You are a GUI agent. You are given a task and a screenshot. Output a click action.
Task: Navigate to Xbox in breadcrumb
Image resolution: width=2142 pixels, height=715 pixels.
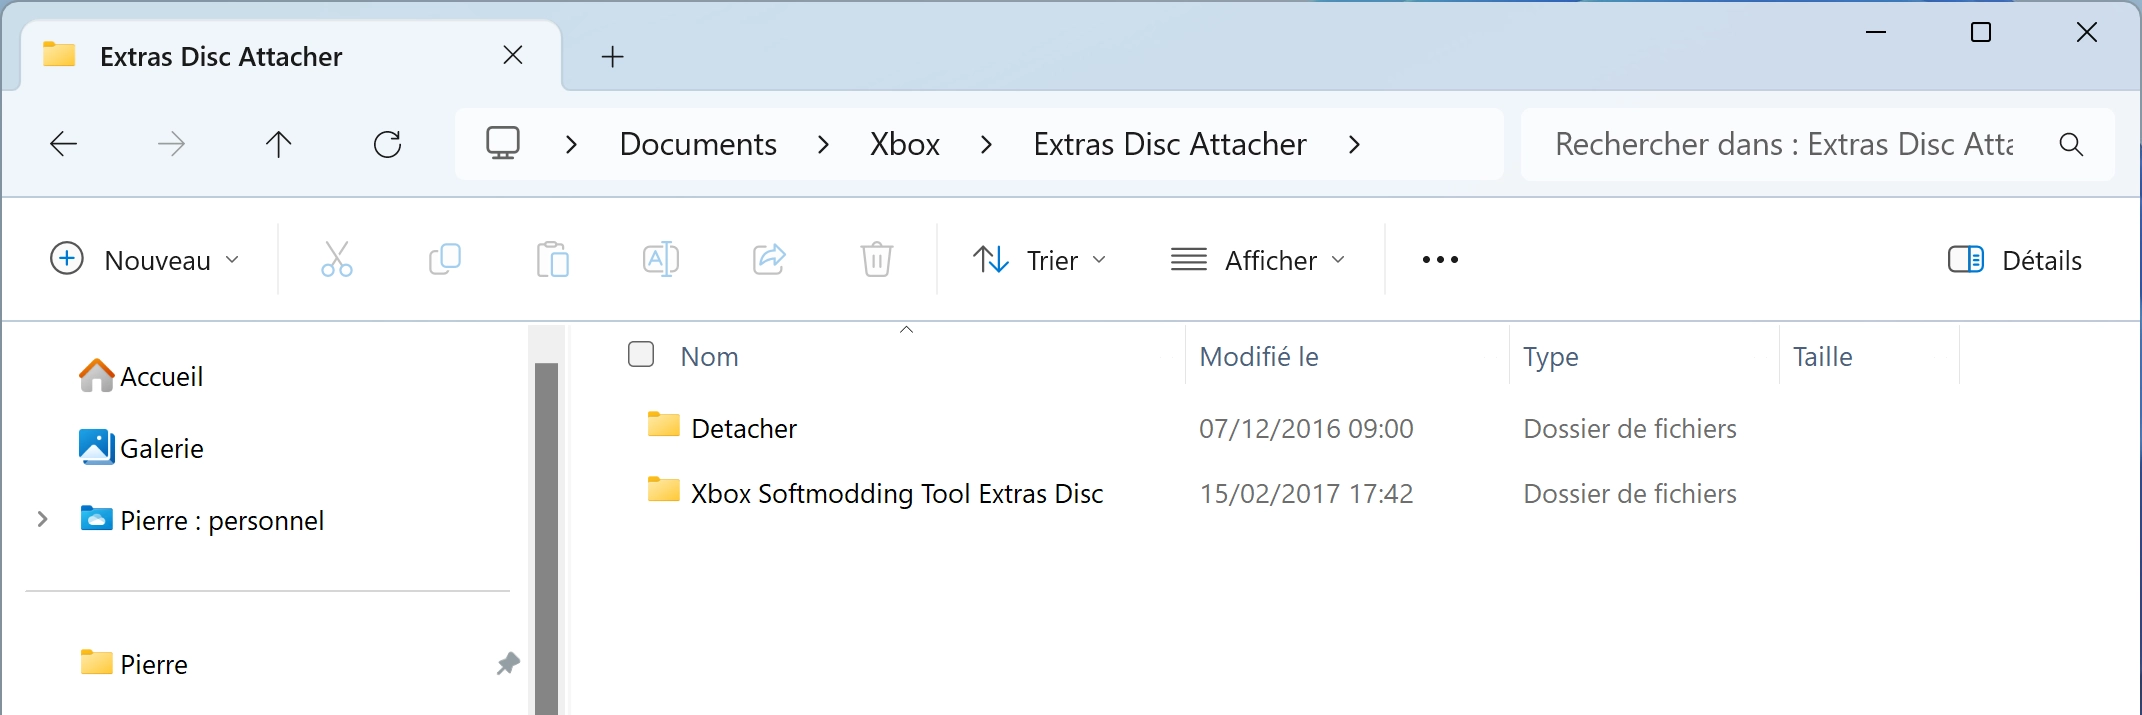click(x=905, y=144)
